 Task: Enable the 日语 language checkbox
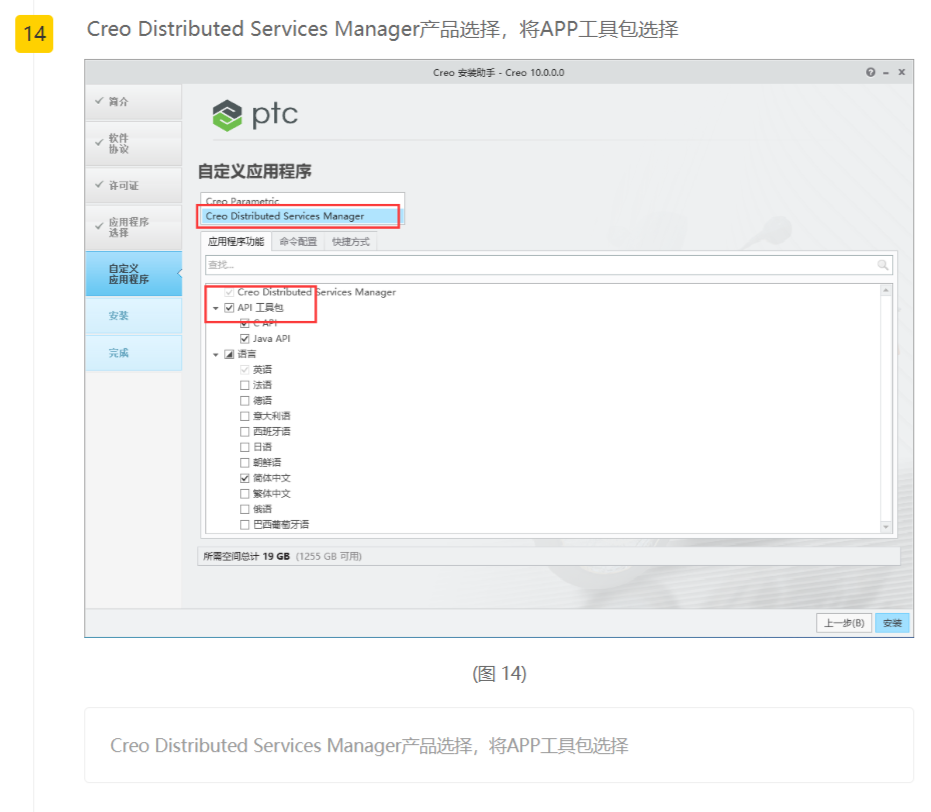tap(245, 447)
